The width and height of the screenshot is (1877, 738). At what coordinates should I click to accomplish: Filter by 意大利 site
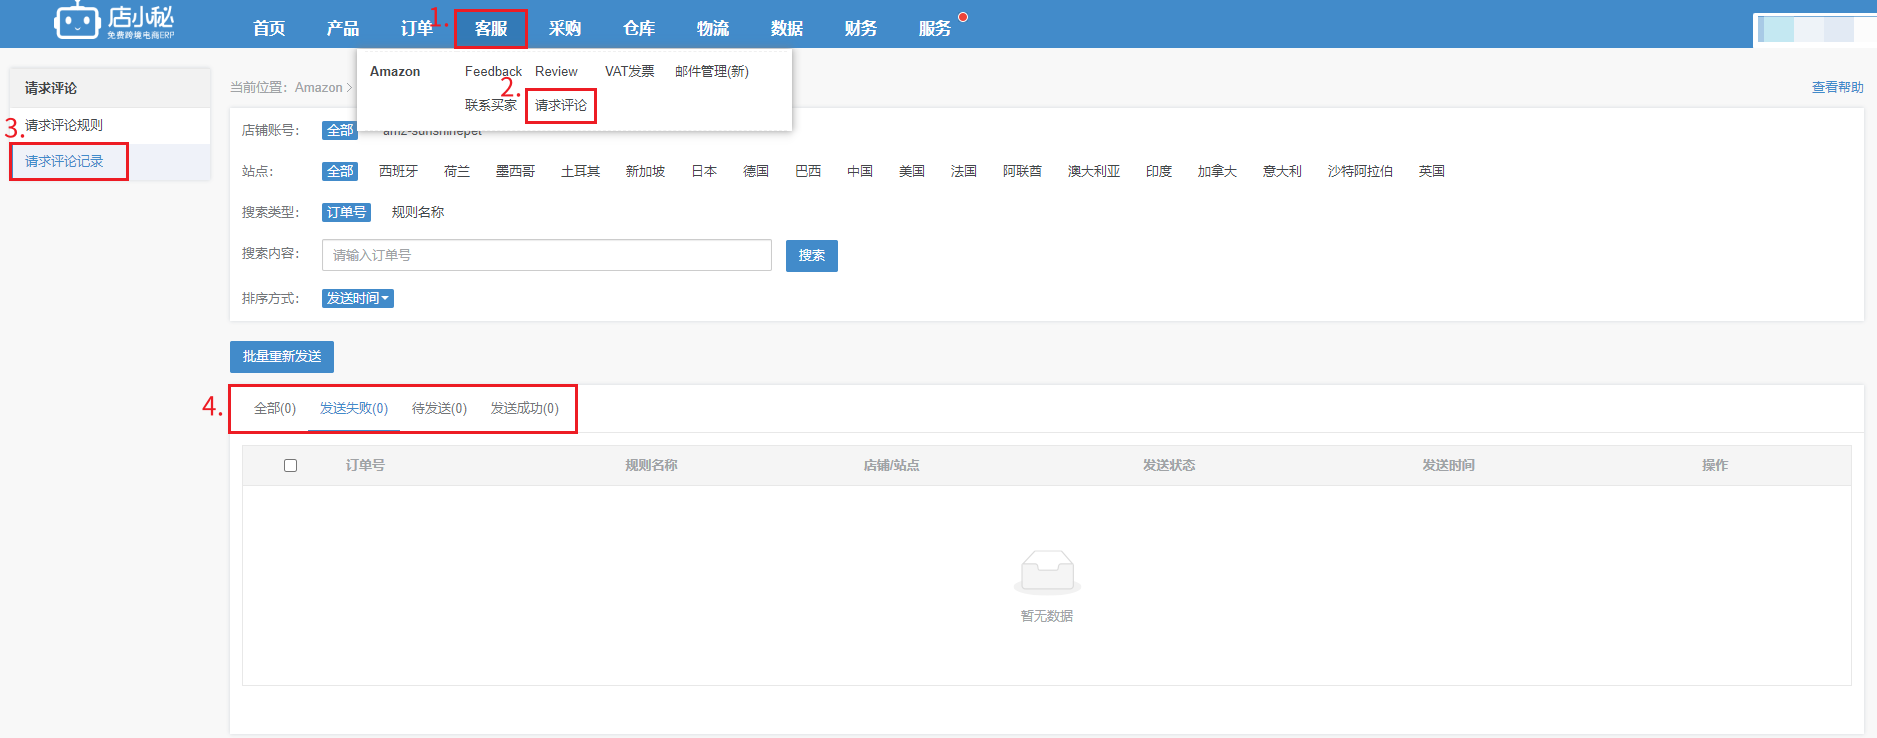pyautogui.click(x=1282, y=171)
